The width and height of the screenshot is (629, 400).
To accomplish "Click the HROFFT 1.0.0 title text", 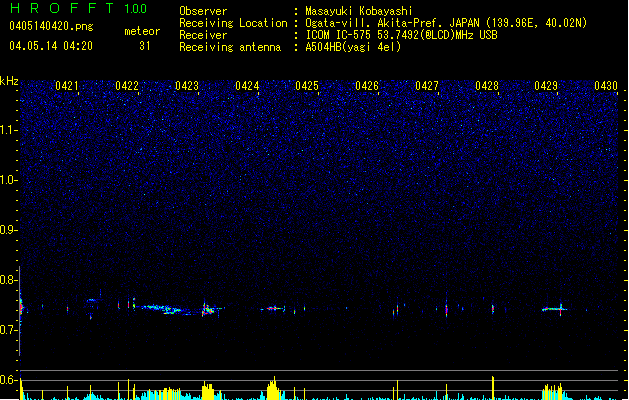I will pyautogui.click(x=79, y=8).
